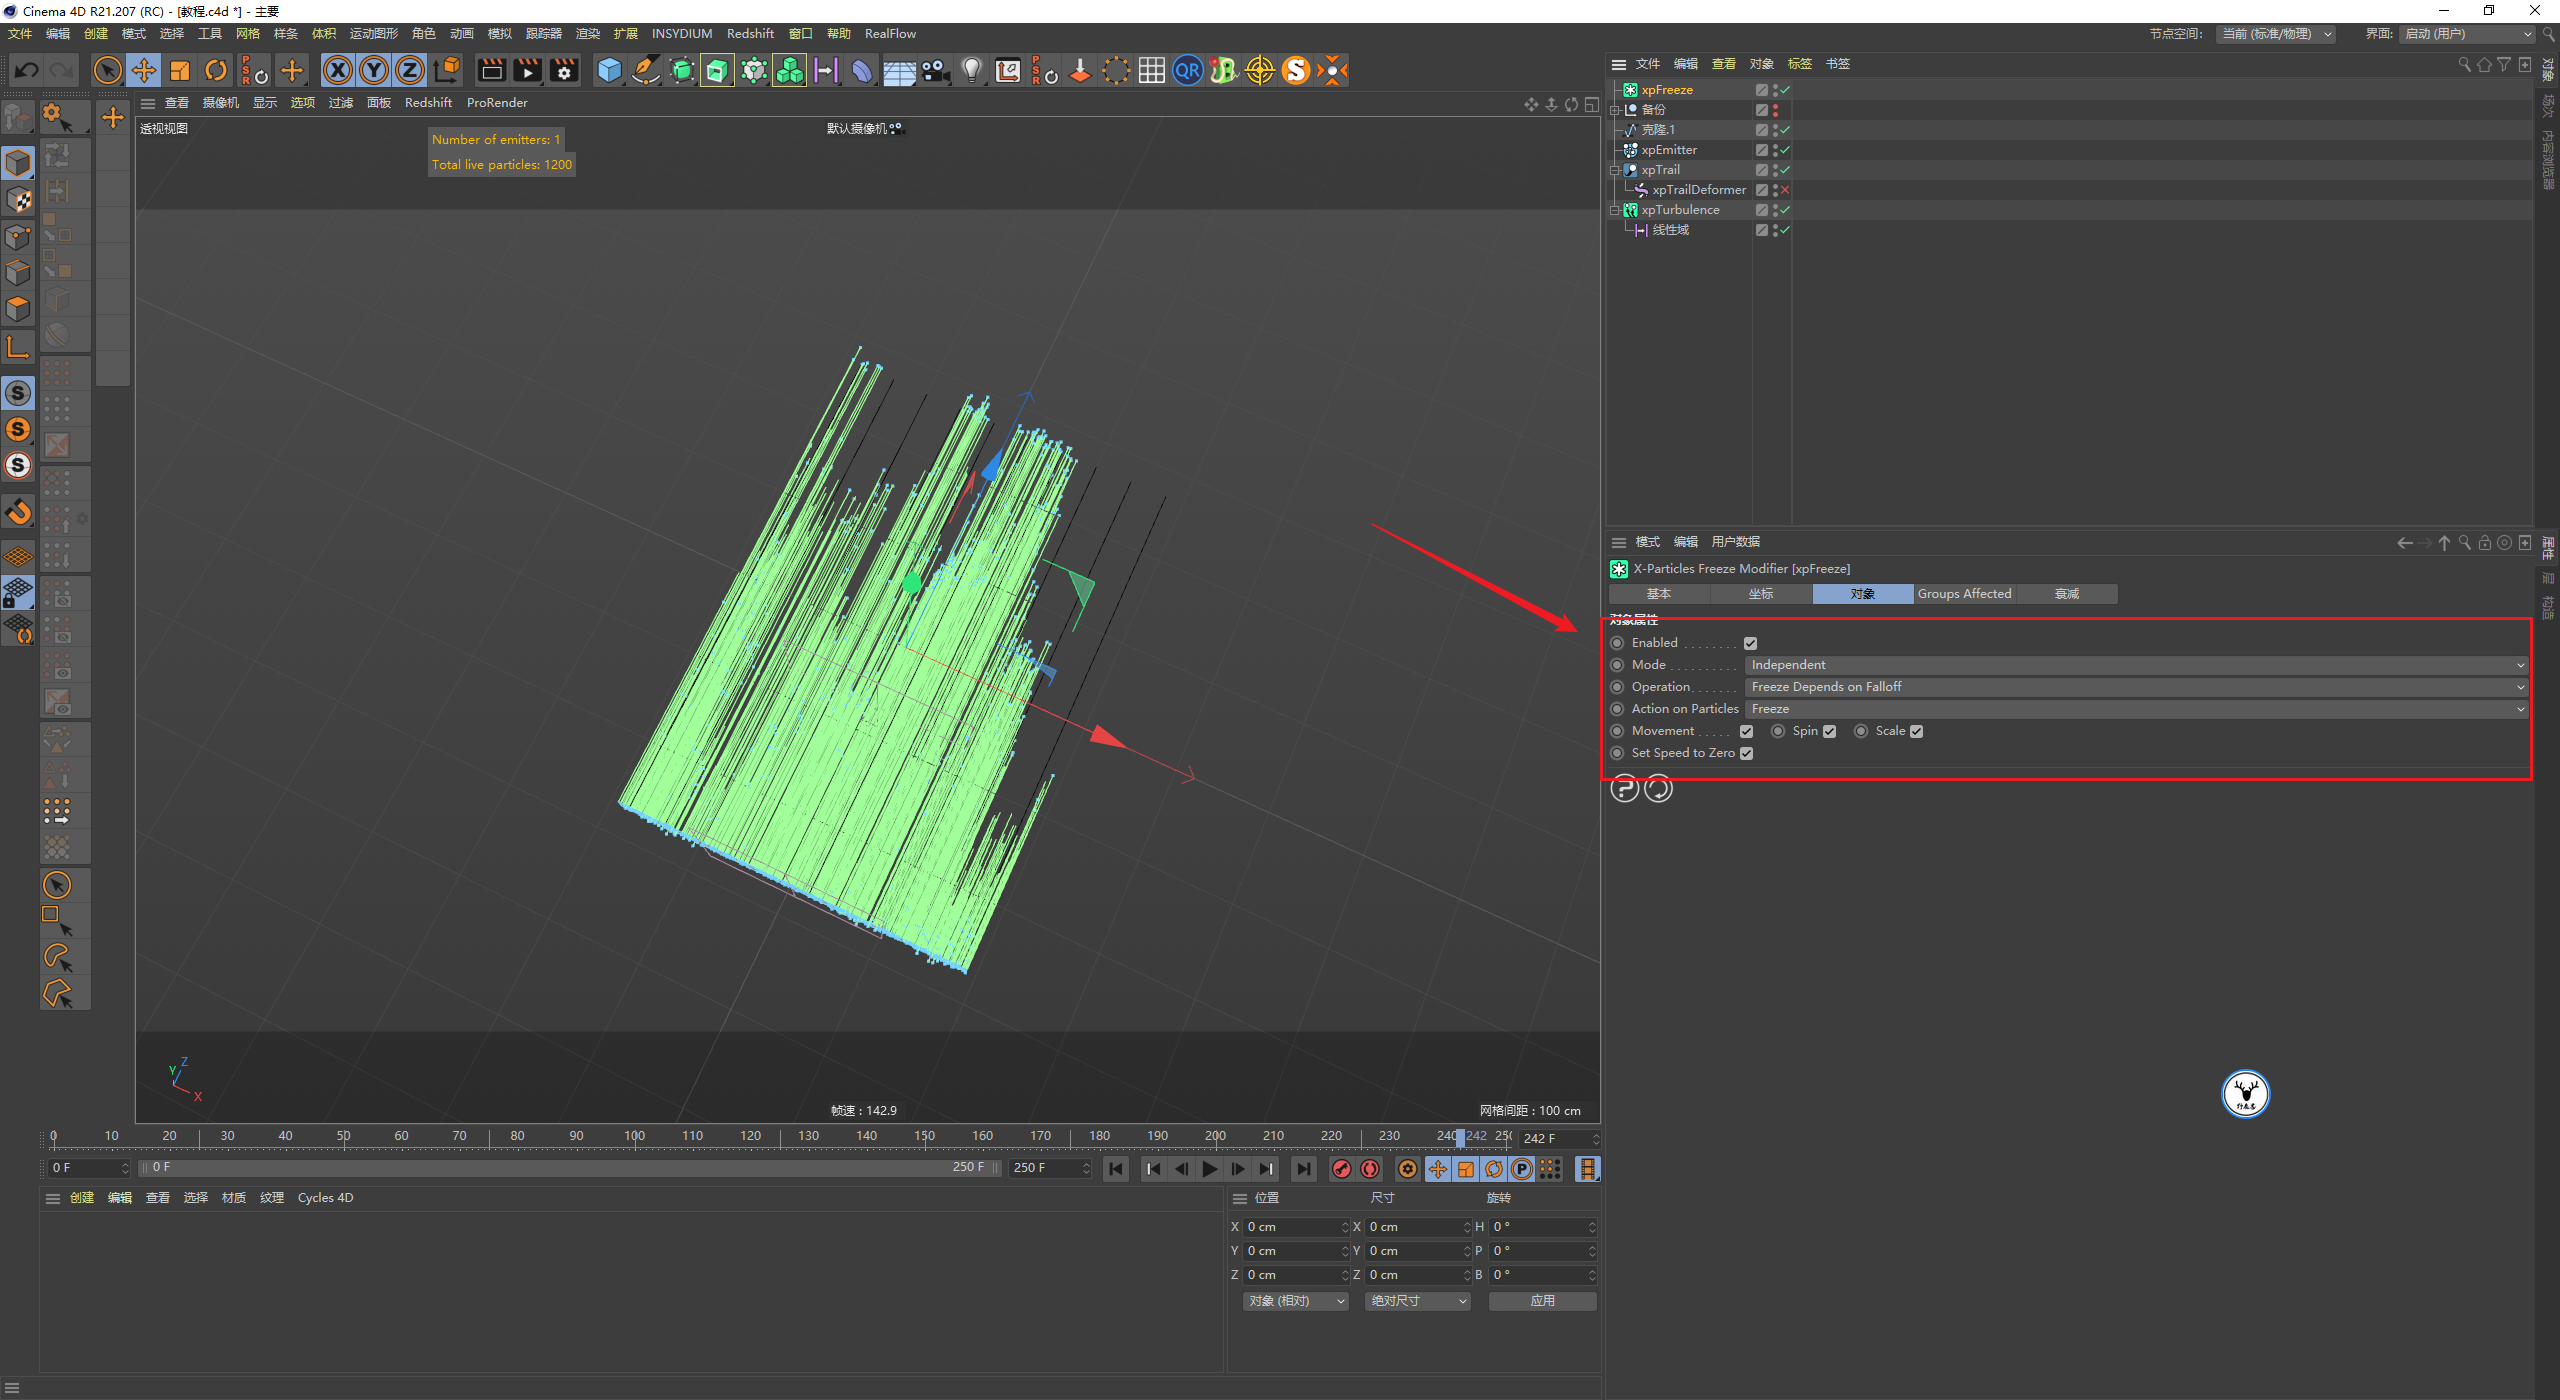Open the Mode dropdown showing Independent
This screenshot has height=1400, width=2560.
pos(2134,665)
